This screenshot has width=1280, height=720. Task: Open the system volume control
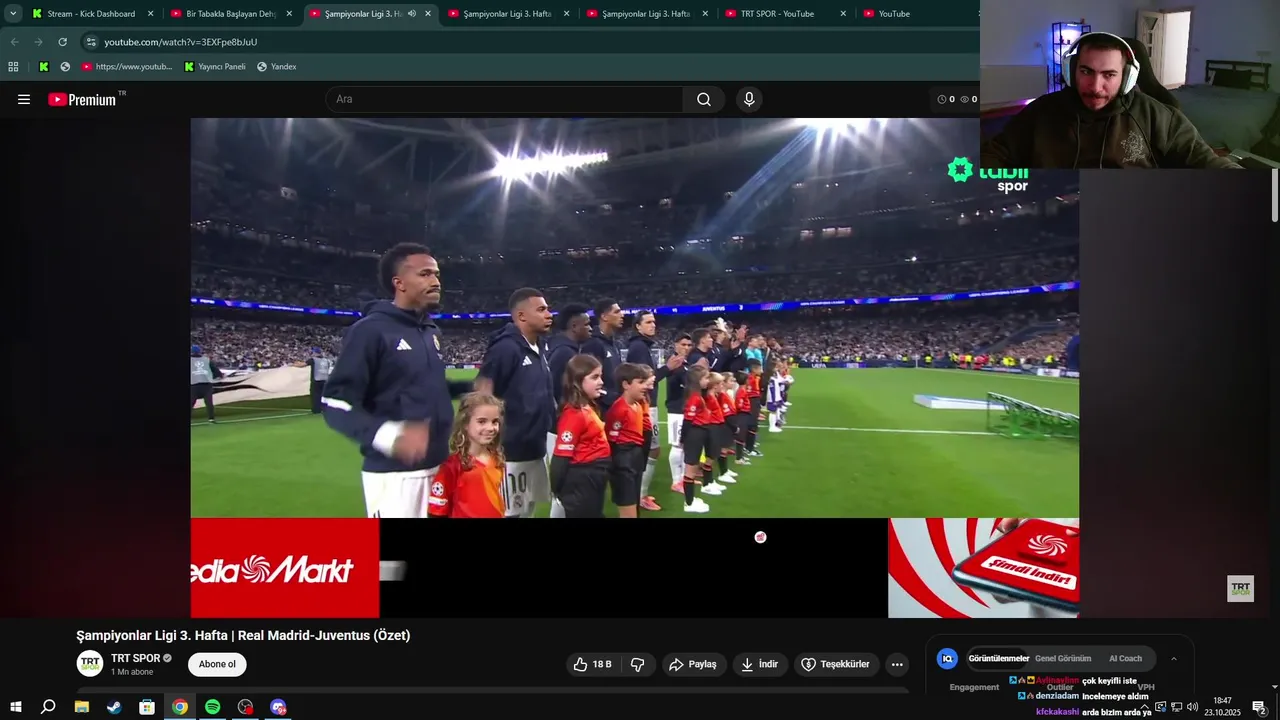point(1192,707)
